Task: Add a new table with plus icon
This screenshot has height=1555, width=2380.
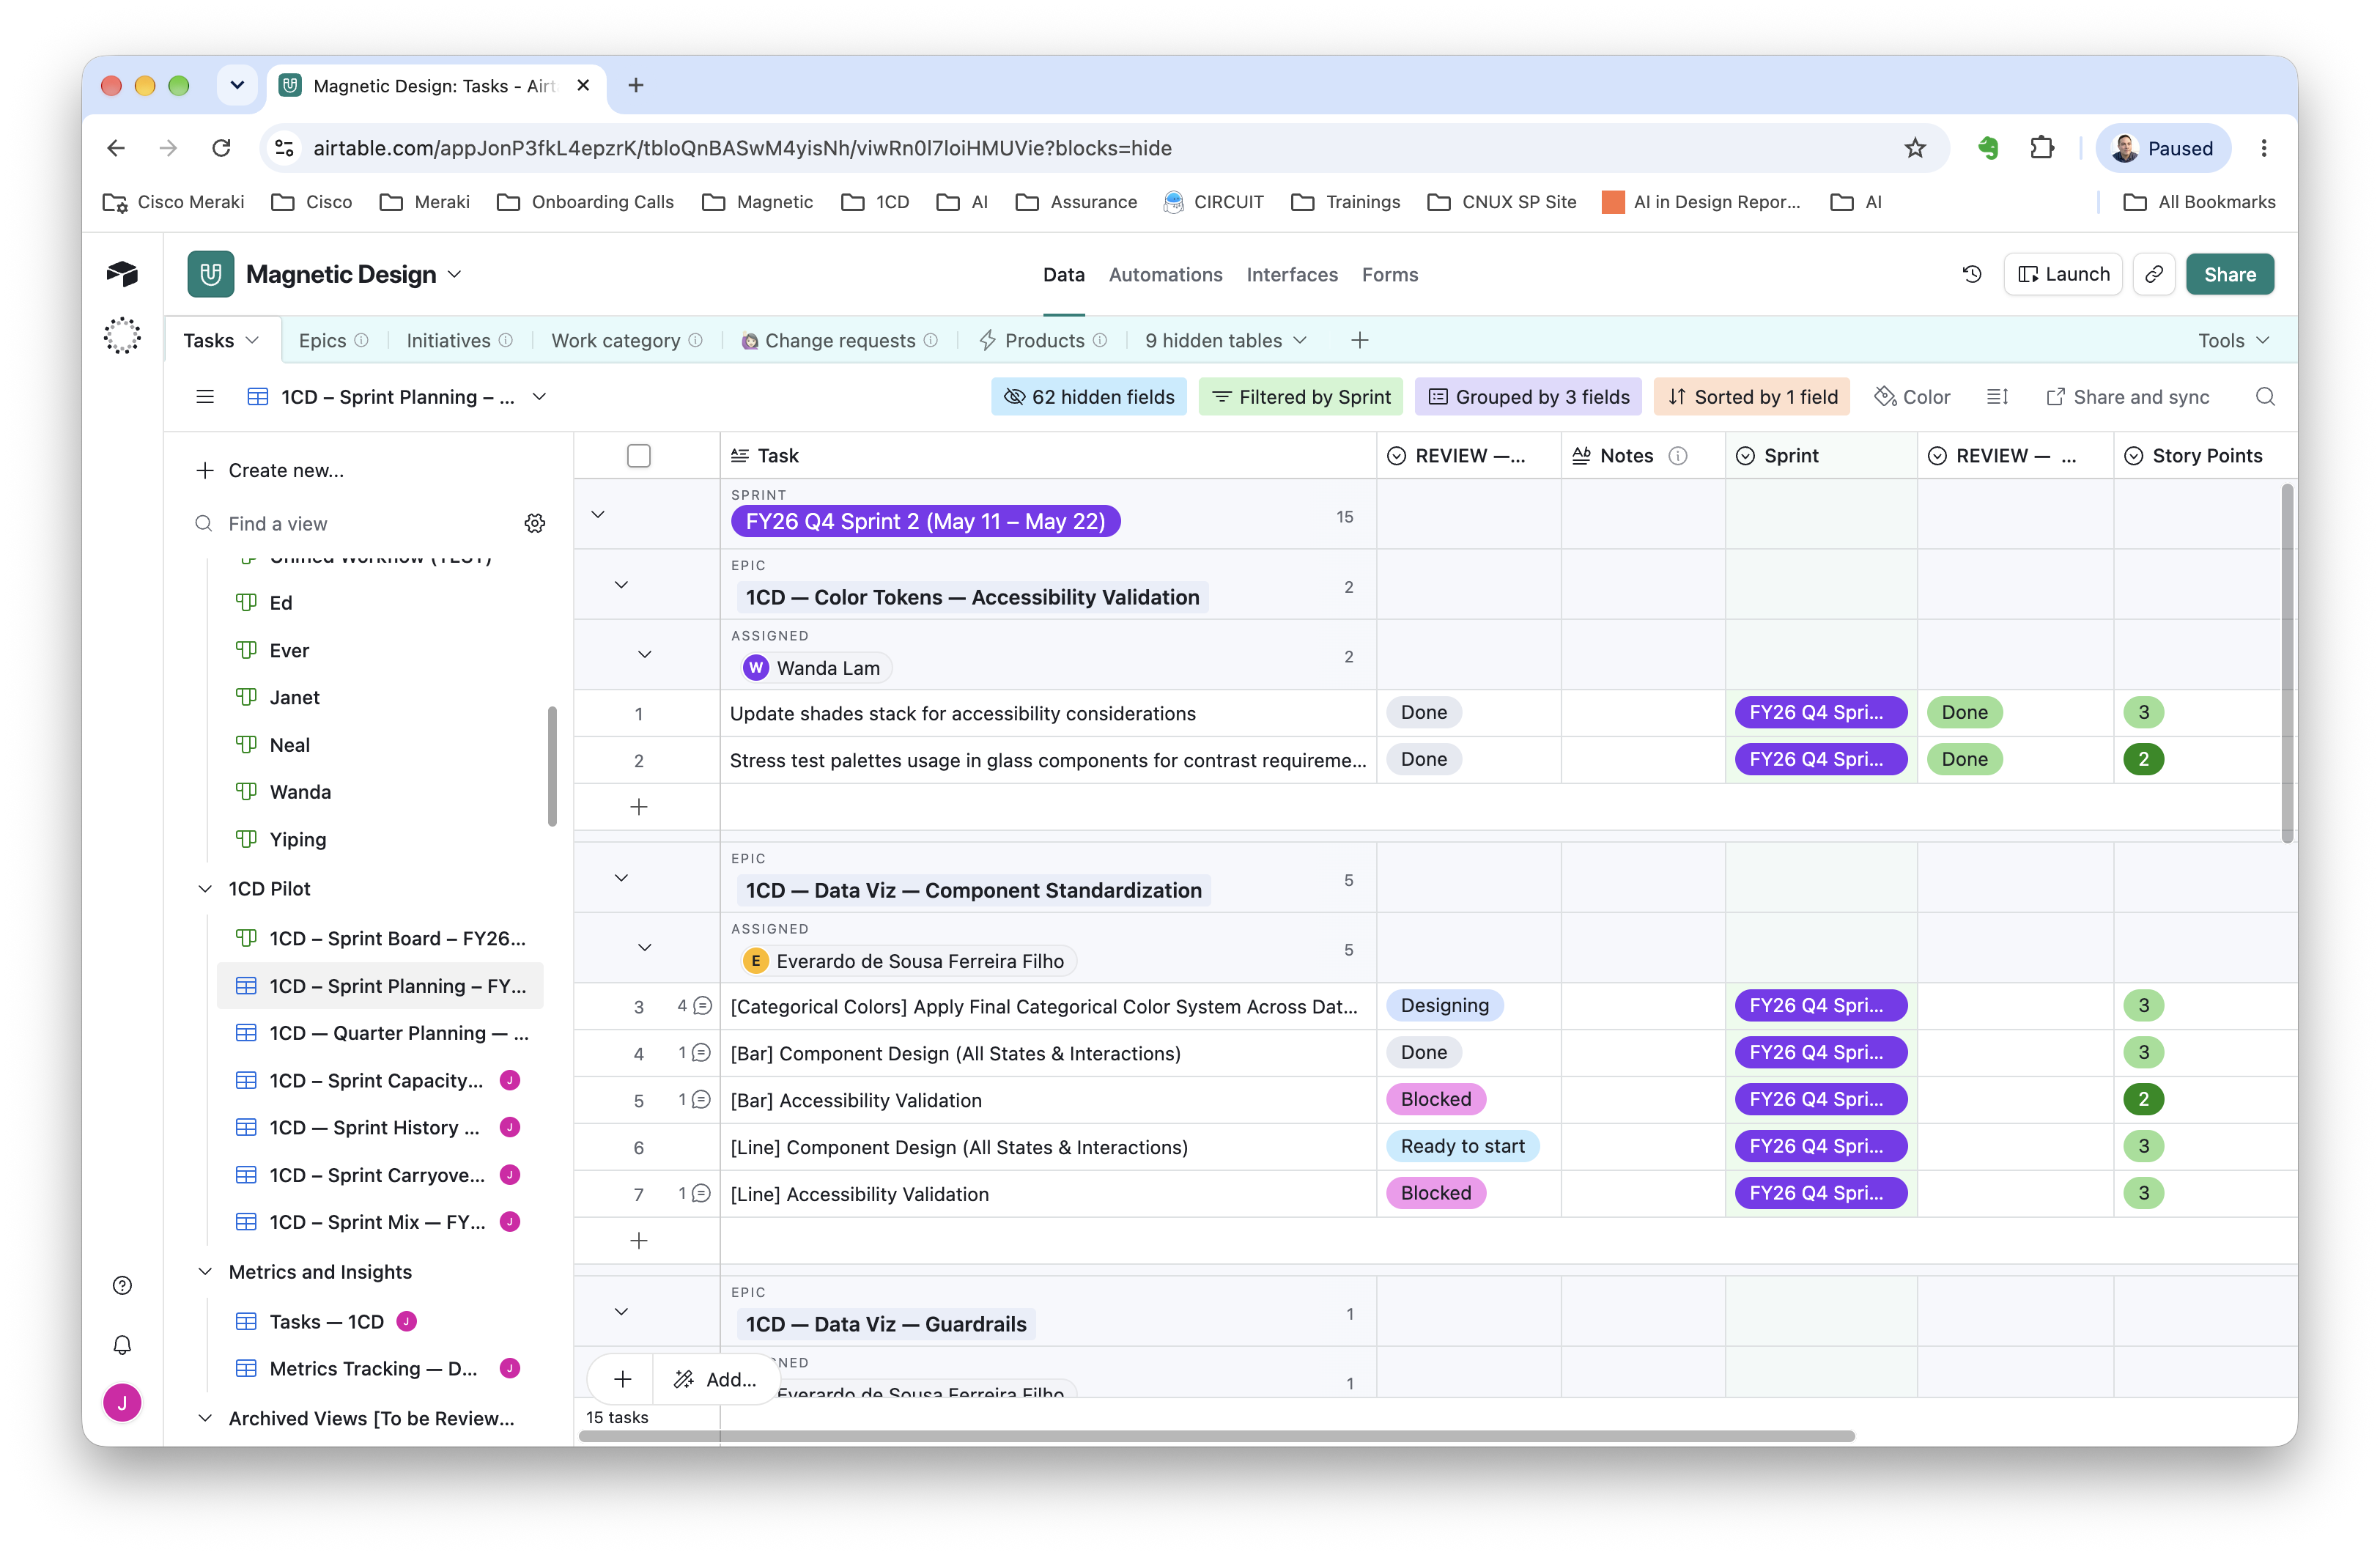Action: [x=1359, y=340]
